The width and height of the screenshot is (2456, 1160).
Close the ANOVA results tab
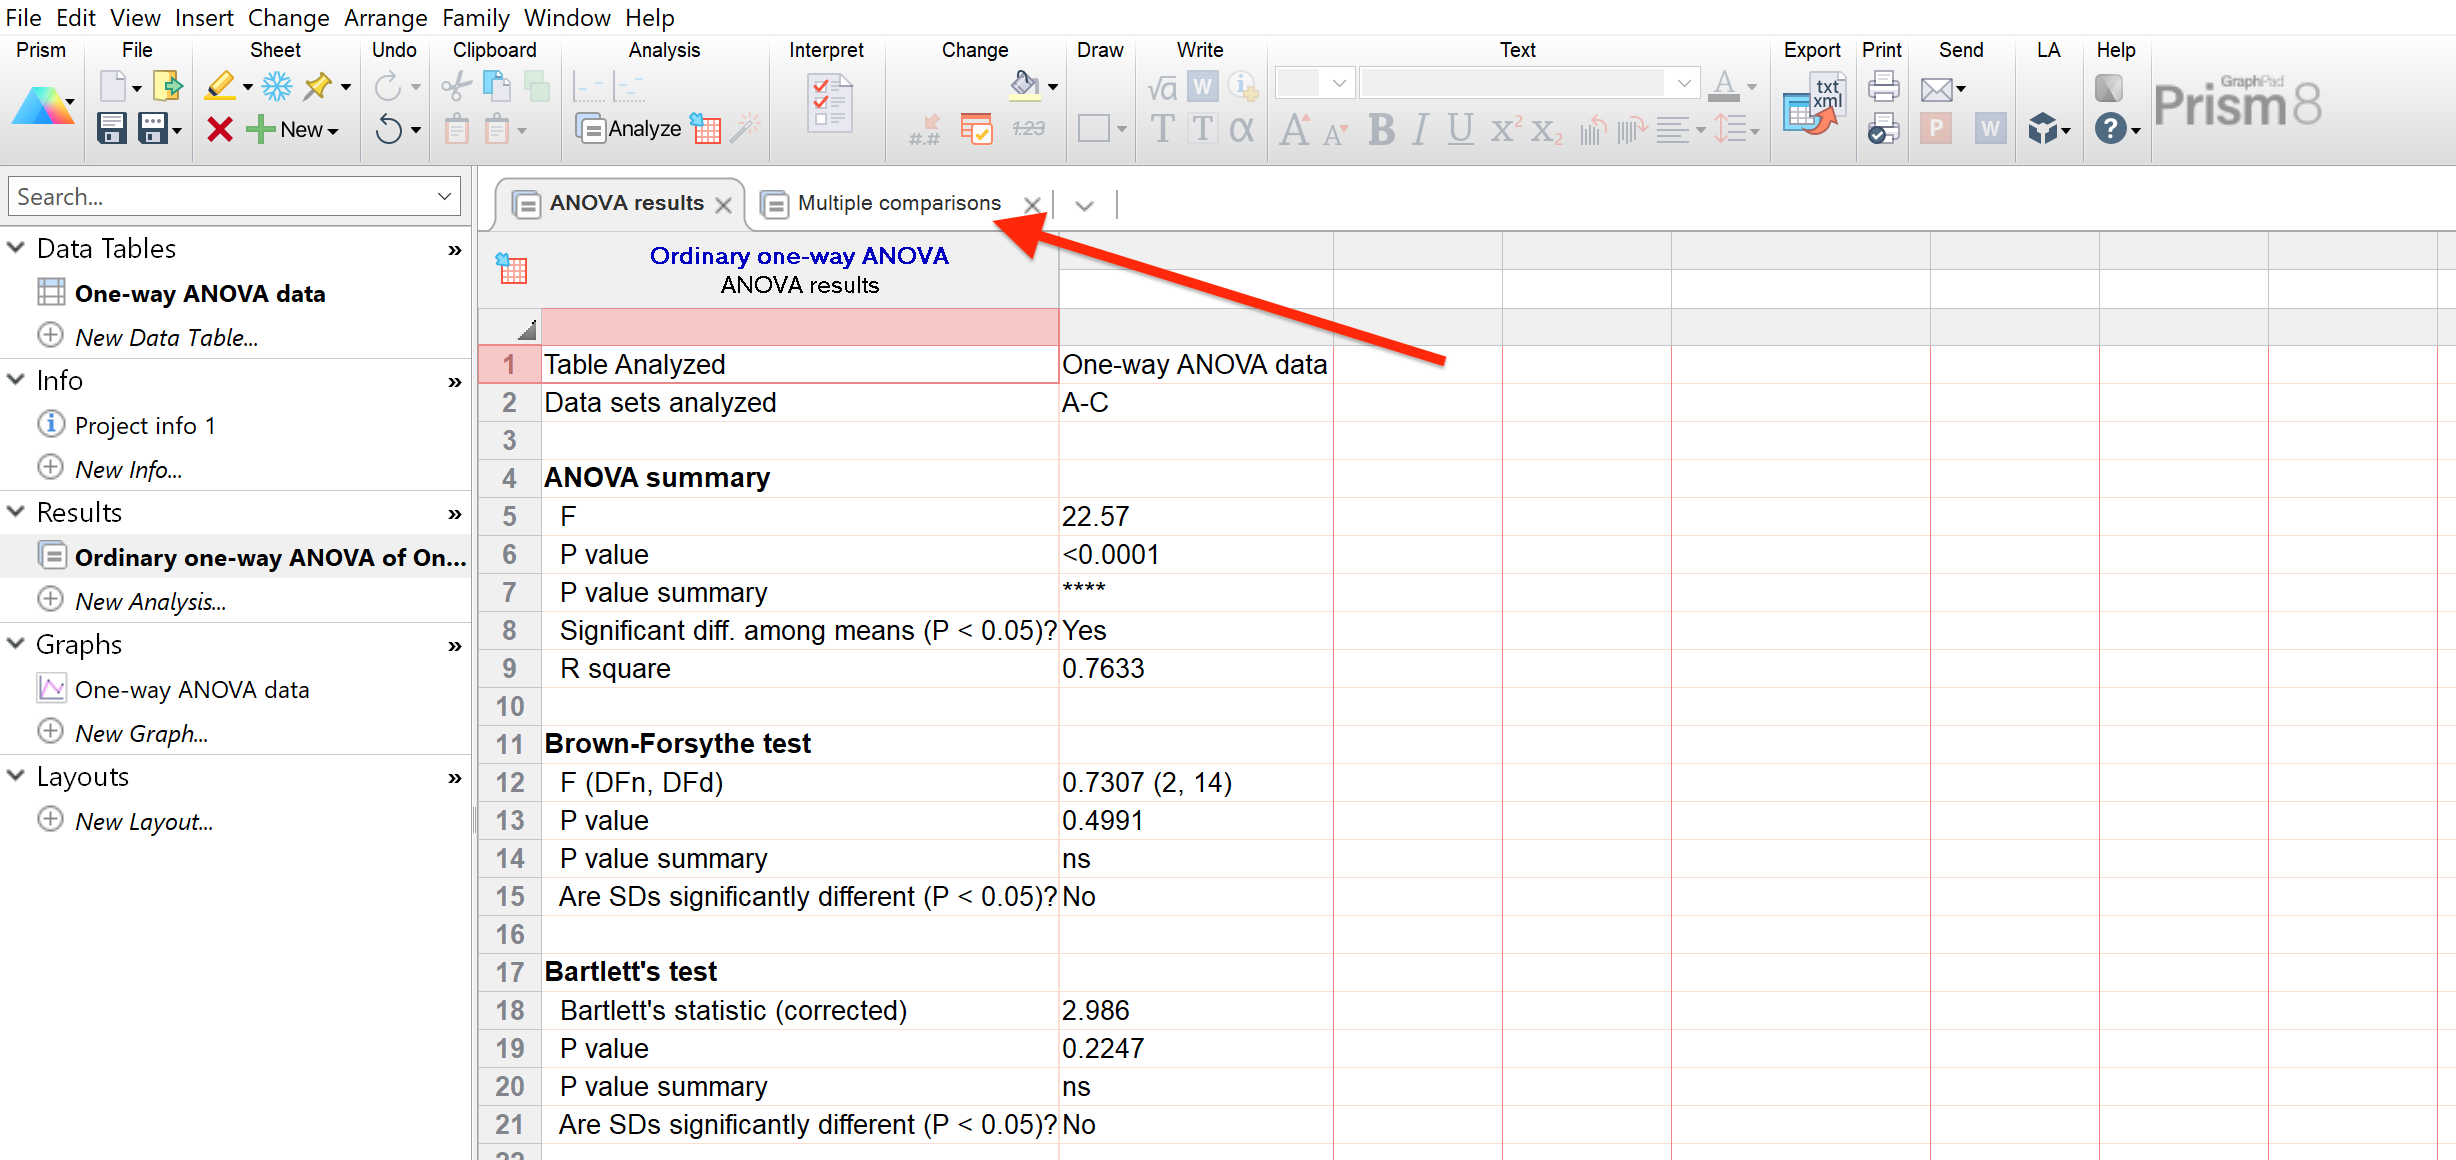(x=724, y=205)
